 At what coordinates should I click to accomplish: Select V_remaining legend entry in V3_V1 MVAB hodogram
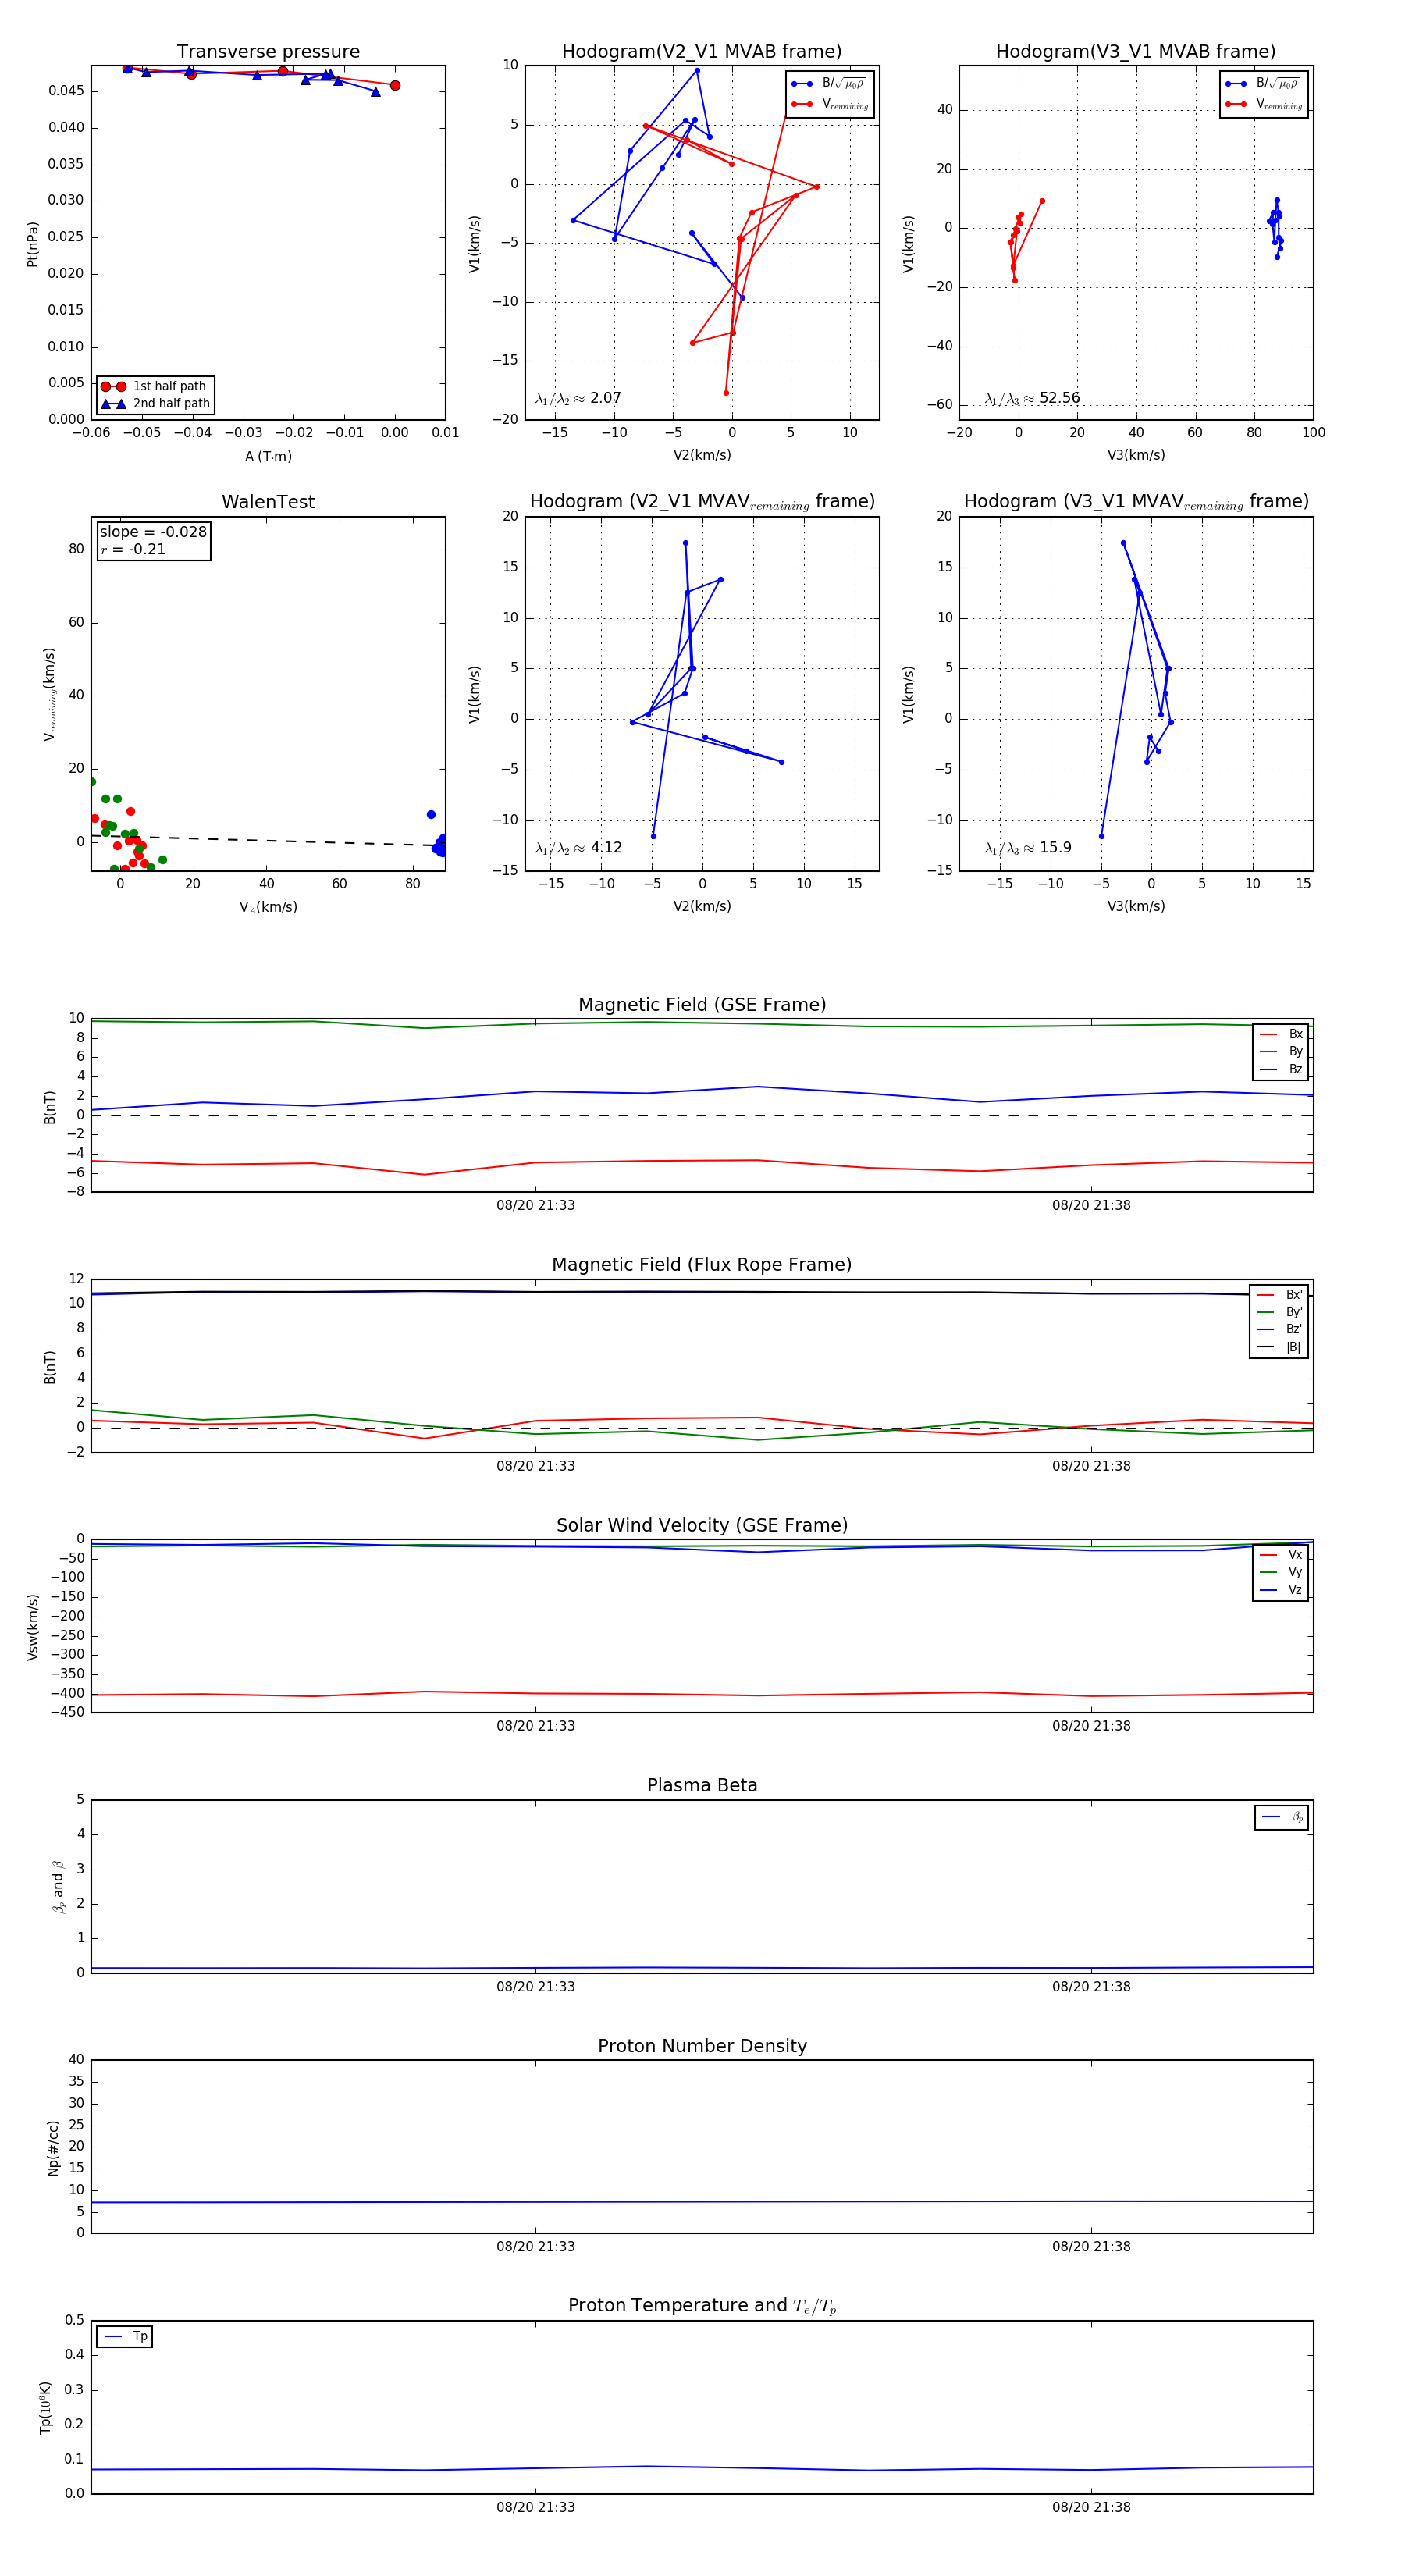pos(1264,104)
